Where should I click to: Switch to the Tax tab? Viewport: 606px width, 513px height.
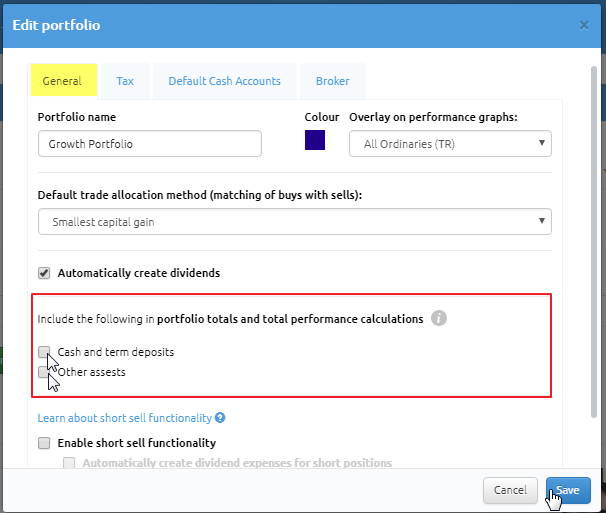pyautogui.click(x=125, y=81)
